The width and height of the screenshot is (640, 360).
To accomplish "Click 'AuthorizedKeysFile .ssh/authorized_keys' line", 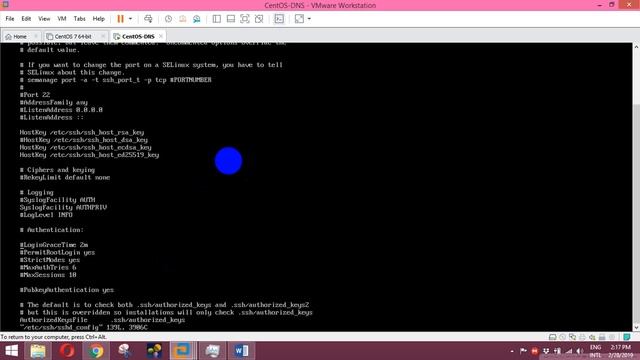I will (102, 320).
